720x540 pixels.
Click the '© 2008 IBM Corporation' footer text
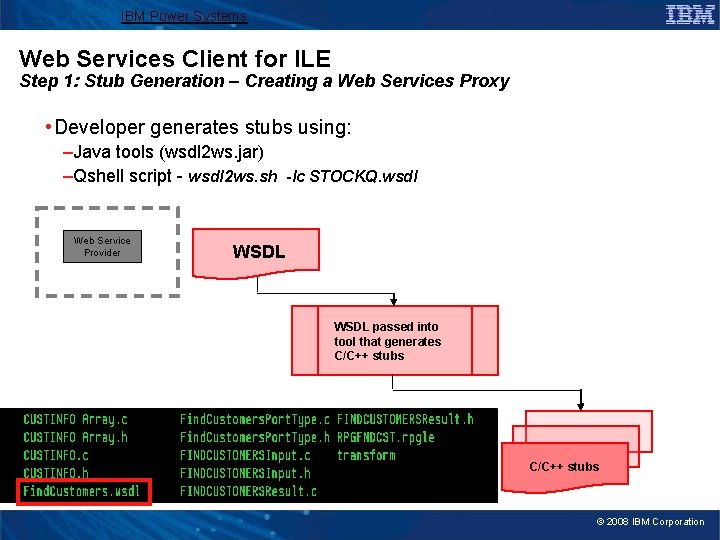[650, 522]
